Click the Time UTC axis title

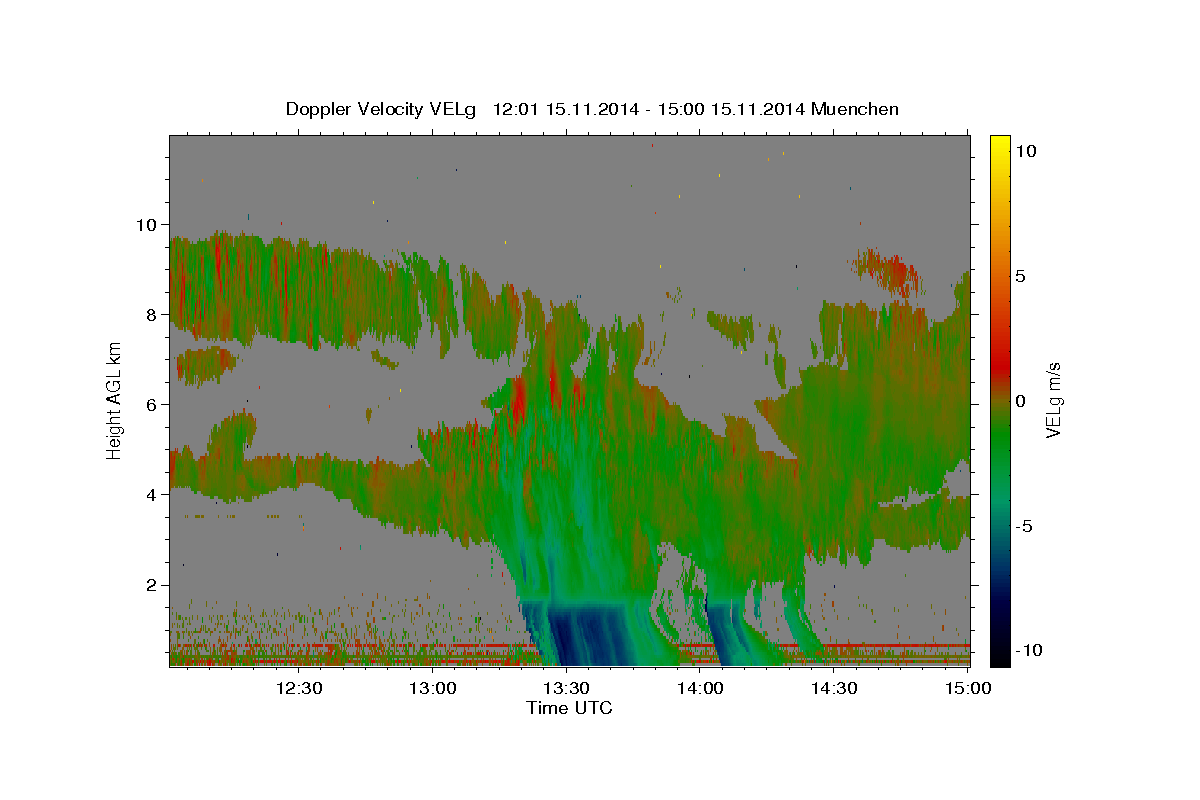point(569,708)
